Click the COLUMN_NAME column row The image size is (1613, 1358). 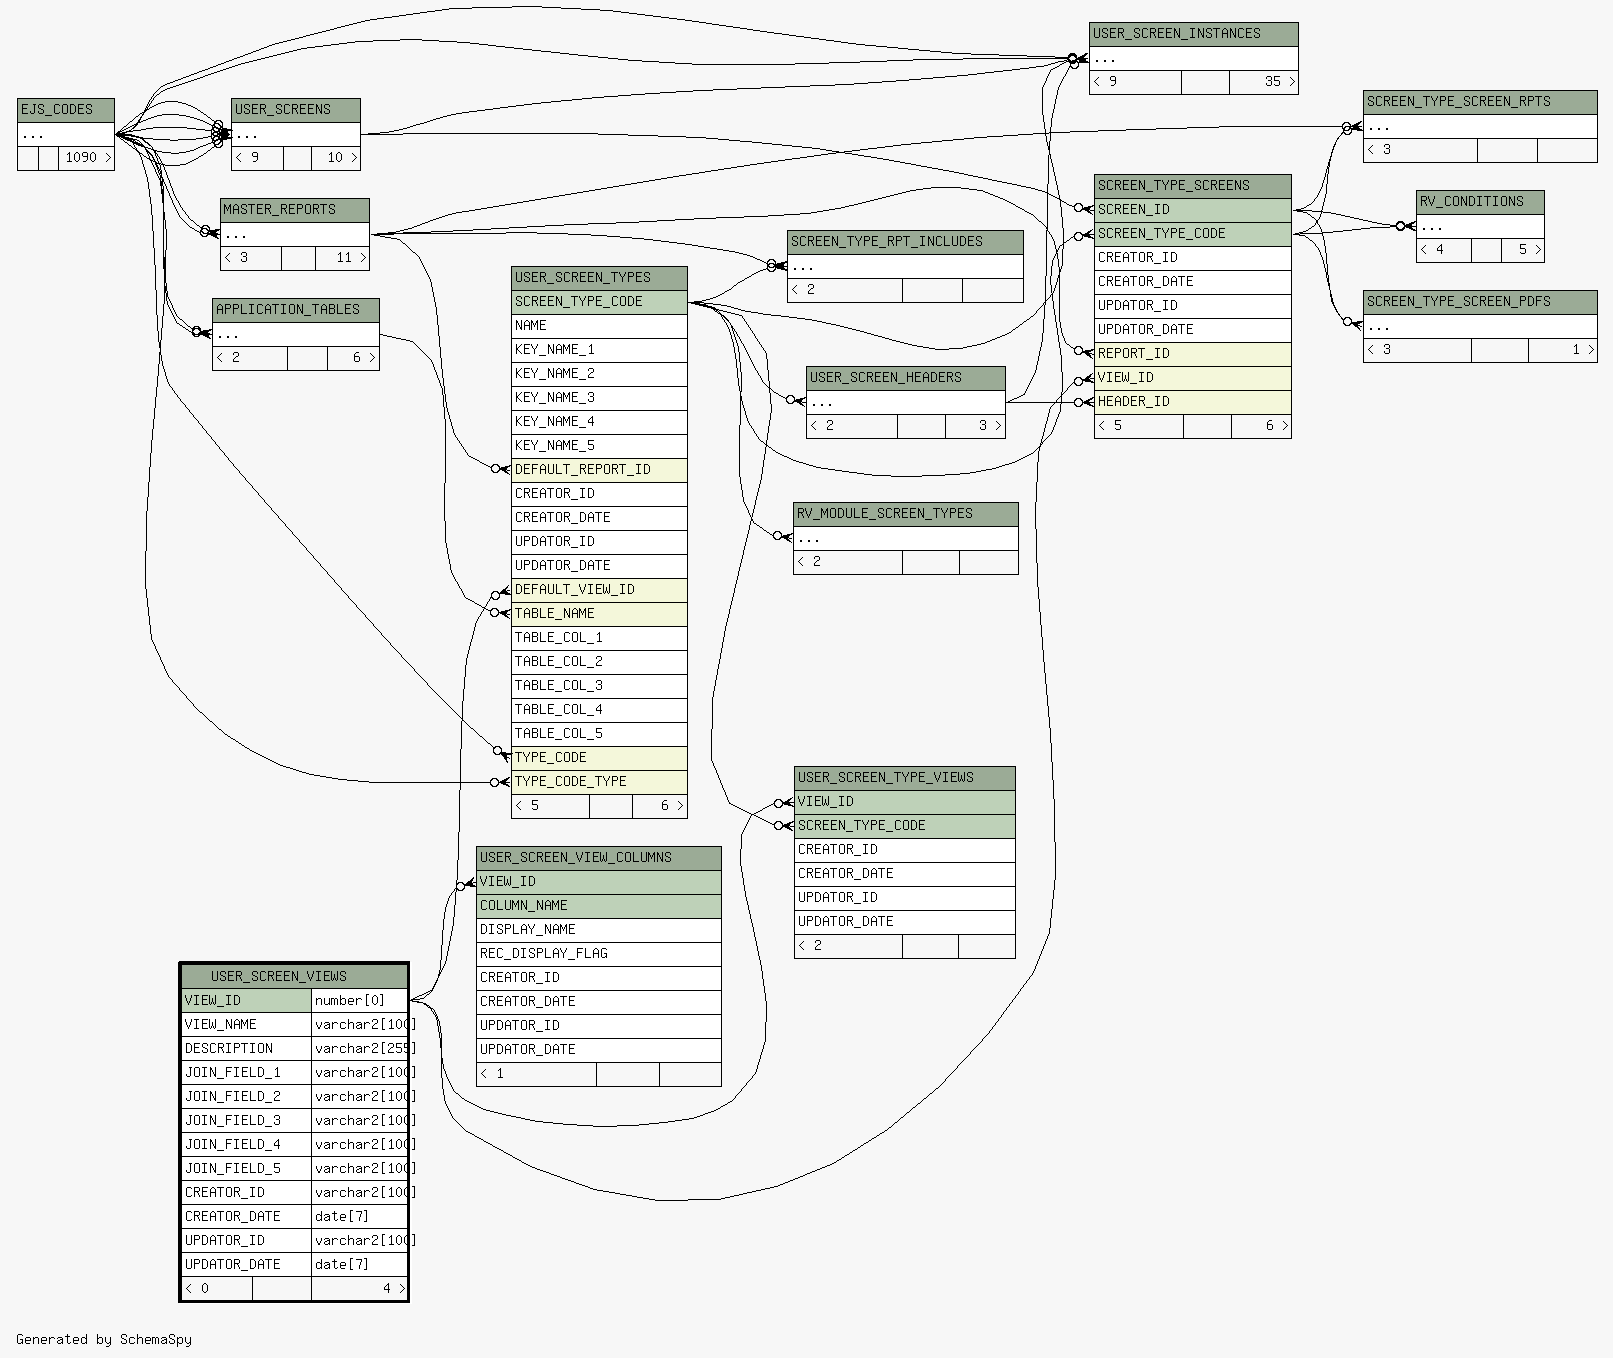tap(599, 906)
